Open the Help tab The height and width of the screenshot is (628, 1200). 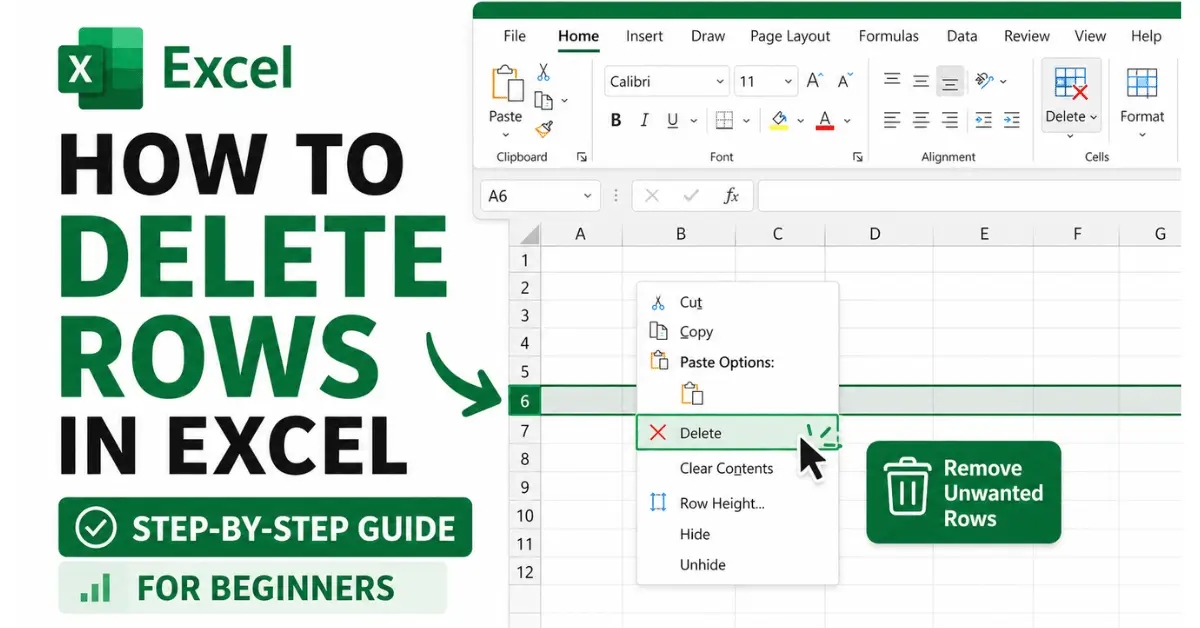[1146, 36]
